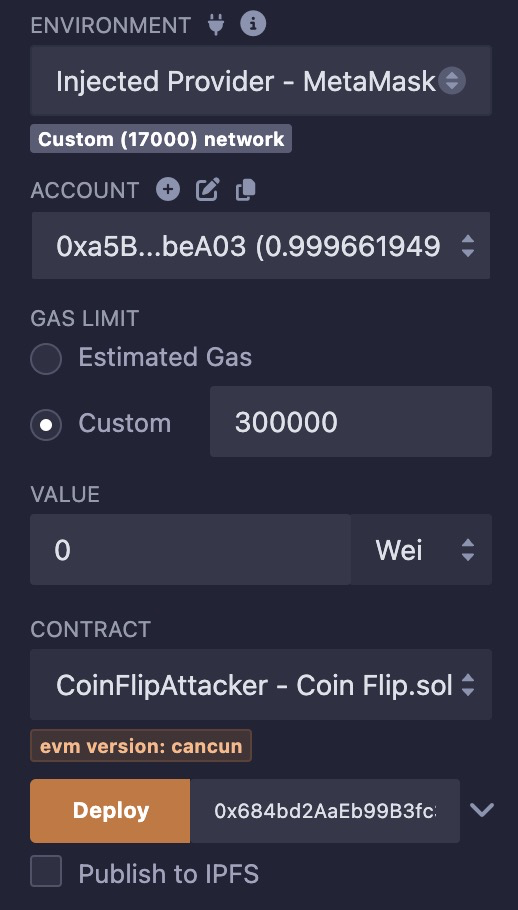Select the Estimated Gas radio button
Viewport: 518px width, 910px height.
click(x=46, y=358)
